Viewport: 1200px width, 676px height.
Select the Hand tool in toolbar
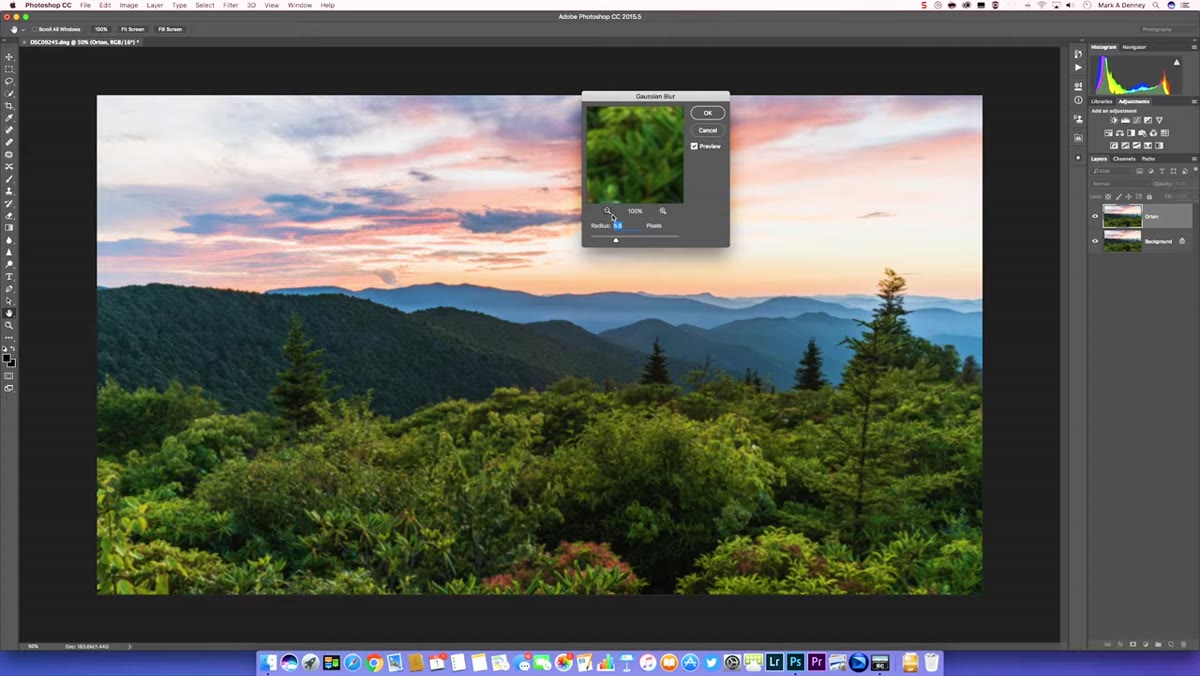click(10, 313)
